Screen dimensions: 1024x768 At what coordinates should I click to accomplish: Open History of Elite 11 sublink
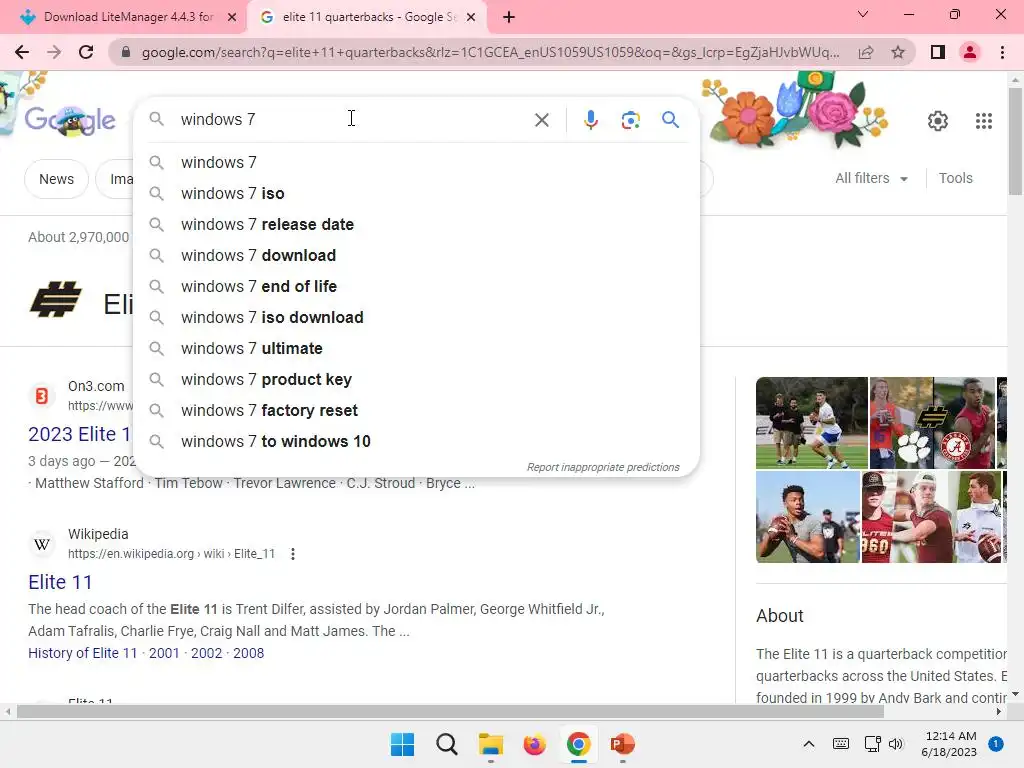[83, 653]
